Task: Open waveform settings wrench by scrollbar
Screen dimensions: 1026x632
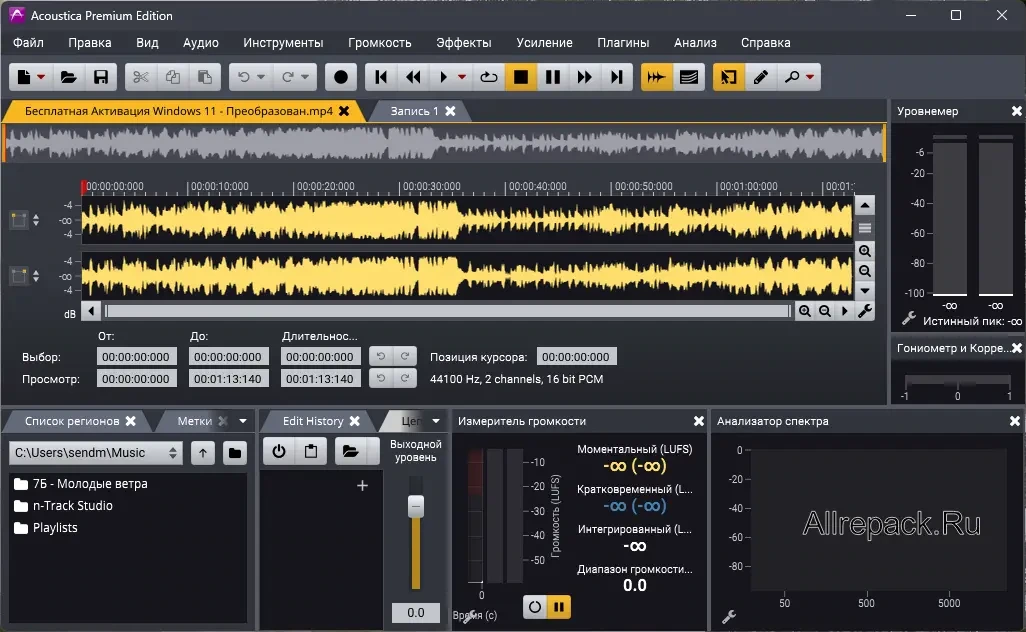Action: [x=865, y=311]
